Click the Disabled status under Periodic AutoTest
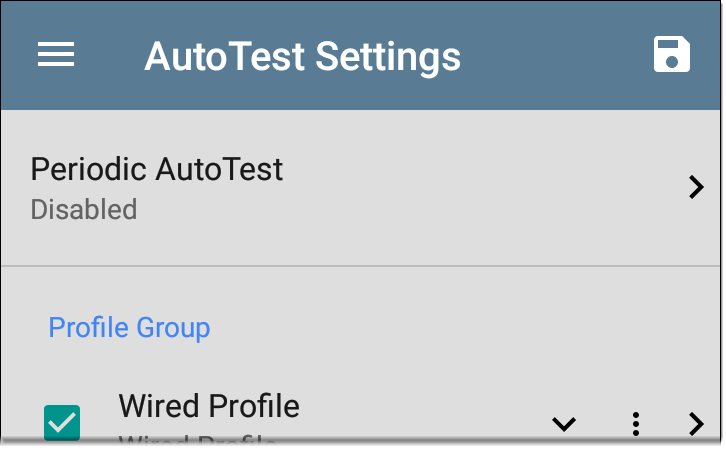726x452 pixels. tap(84, 209)
